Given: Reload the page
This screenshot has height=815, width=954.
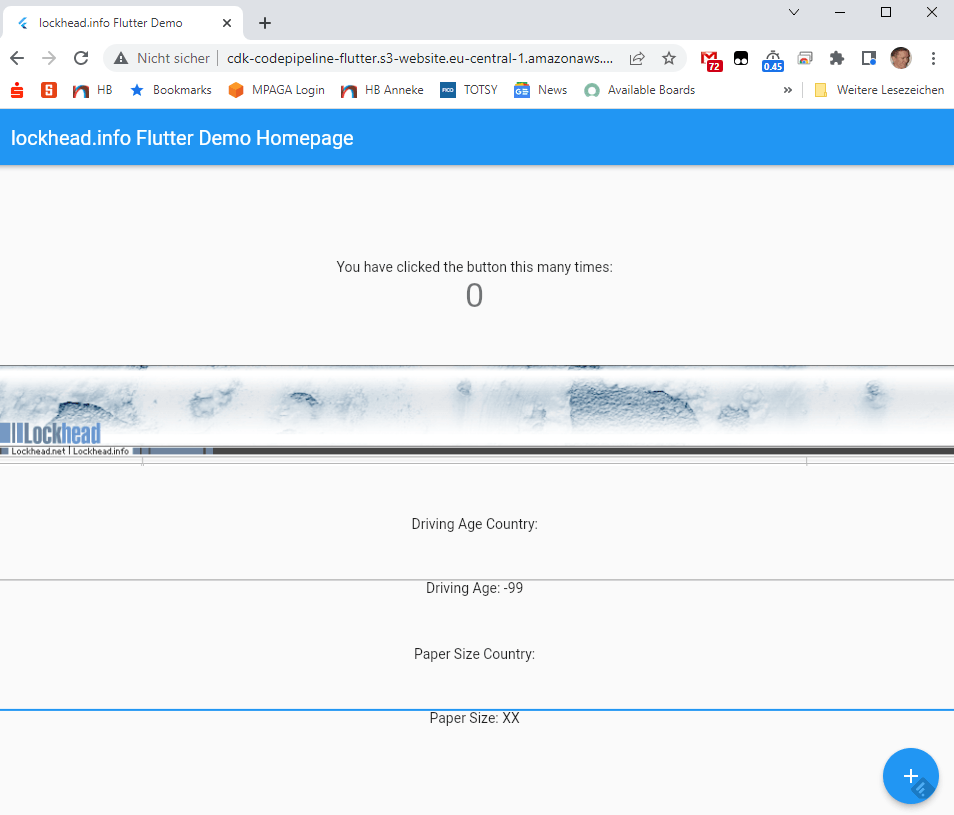Looking at the screenshot, I should coord(81,58).
